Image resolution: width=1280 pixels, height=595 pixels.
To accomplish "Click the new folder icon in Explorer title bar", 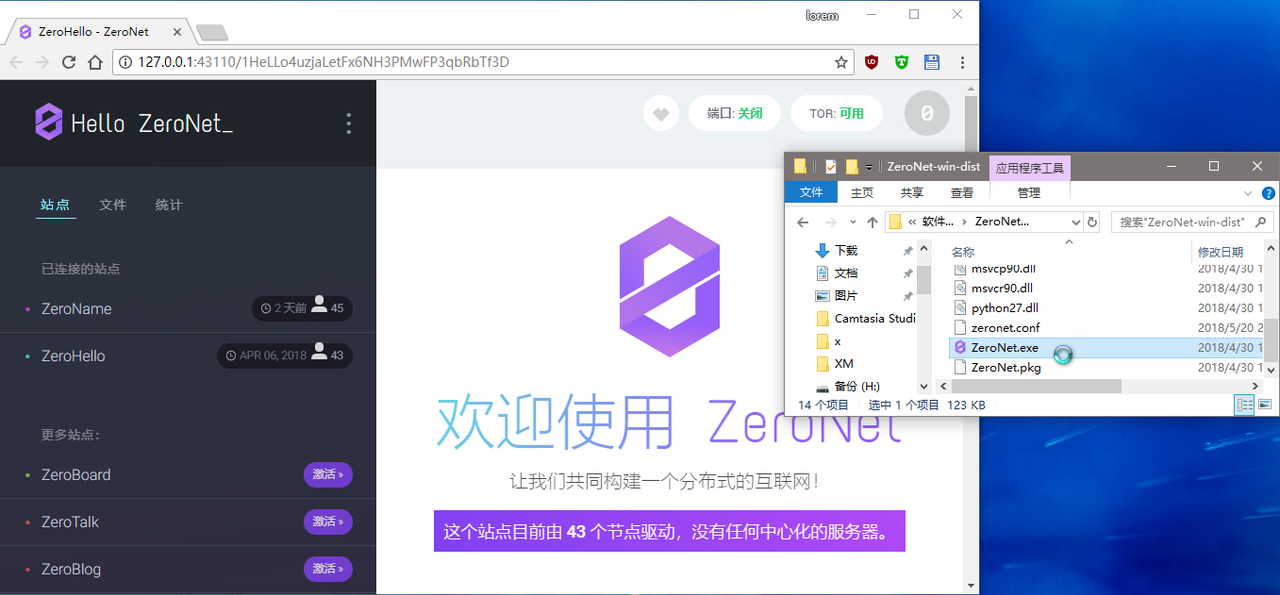I will pyautogui.click(x=852, y=166).
